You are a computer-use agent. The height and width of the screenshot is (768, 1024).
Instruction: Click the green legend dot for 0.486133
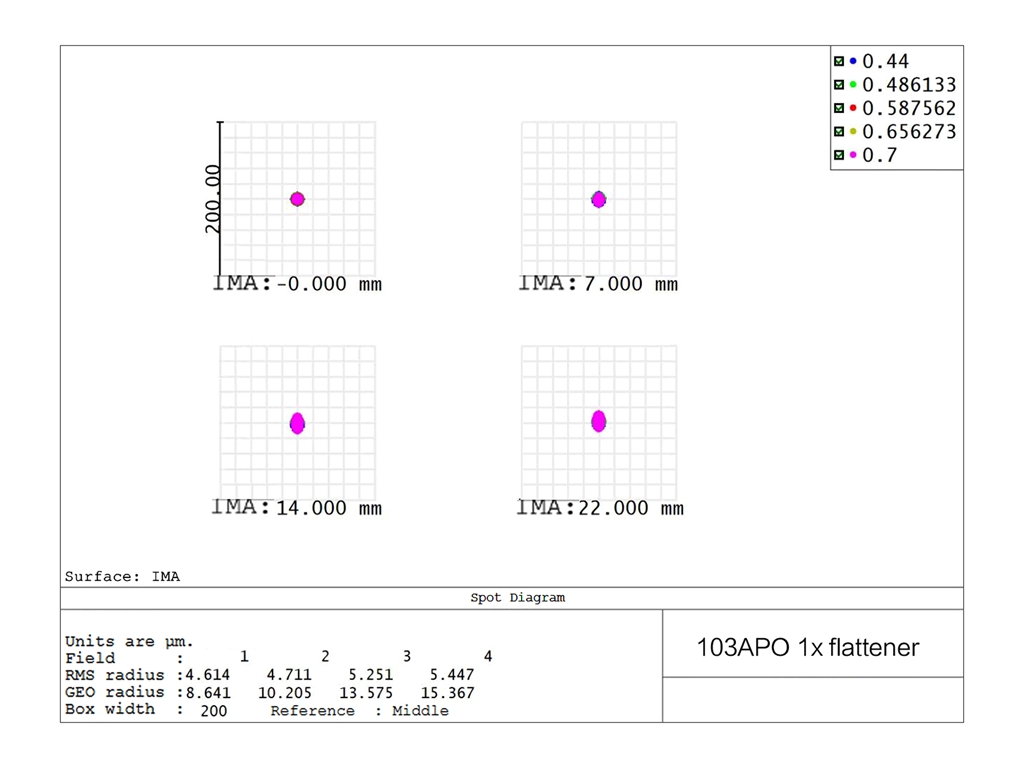point(853,85)
